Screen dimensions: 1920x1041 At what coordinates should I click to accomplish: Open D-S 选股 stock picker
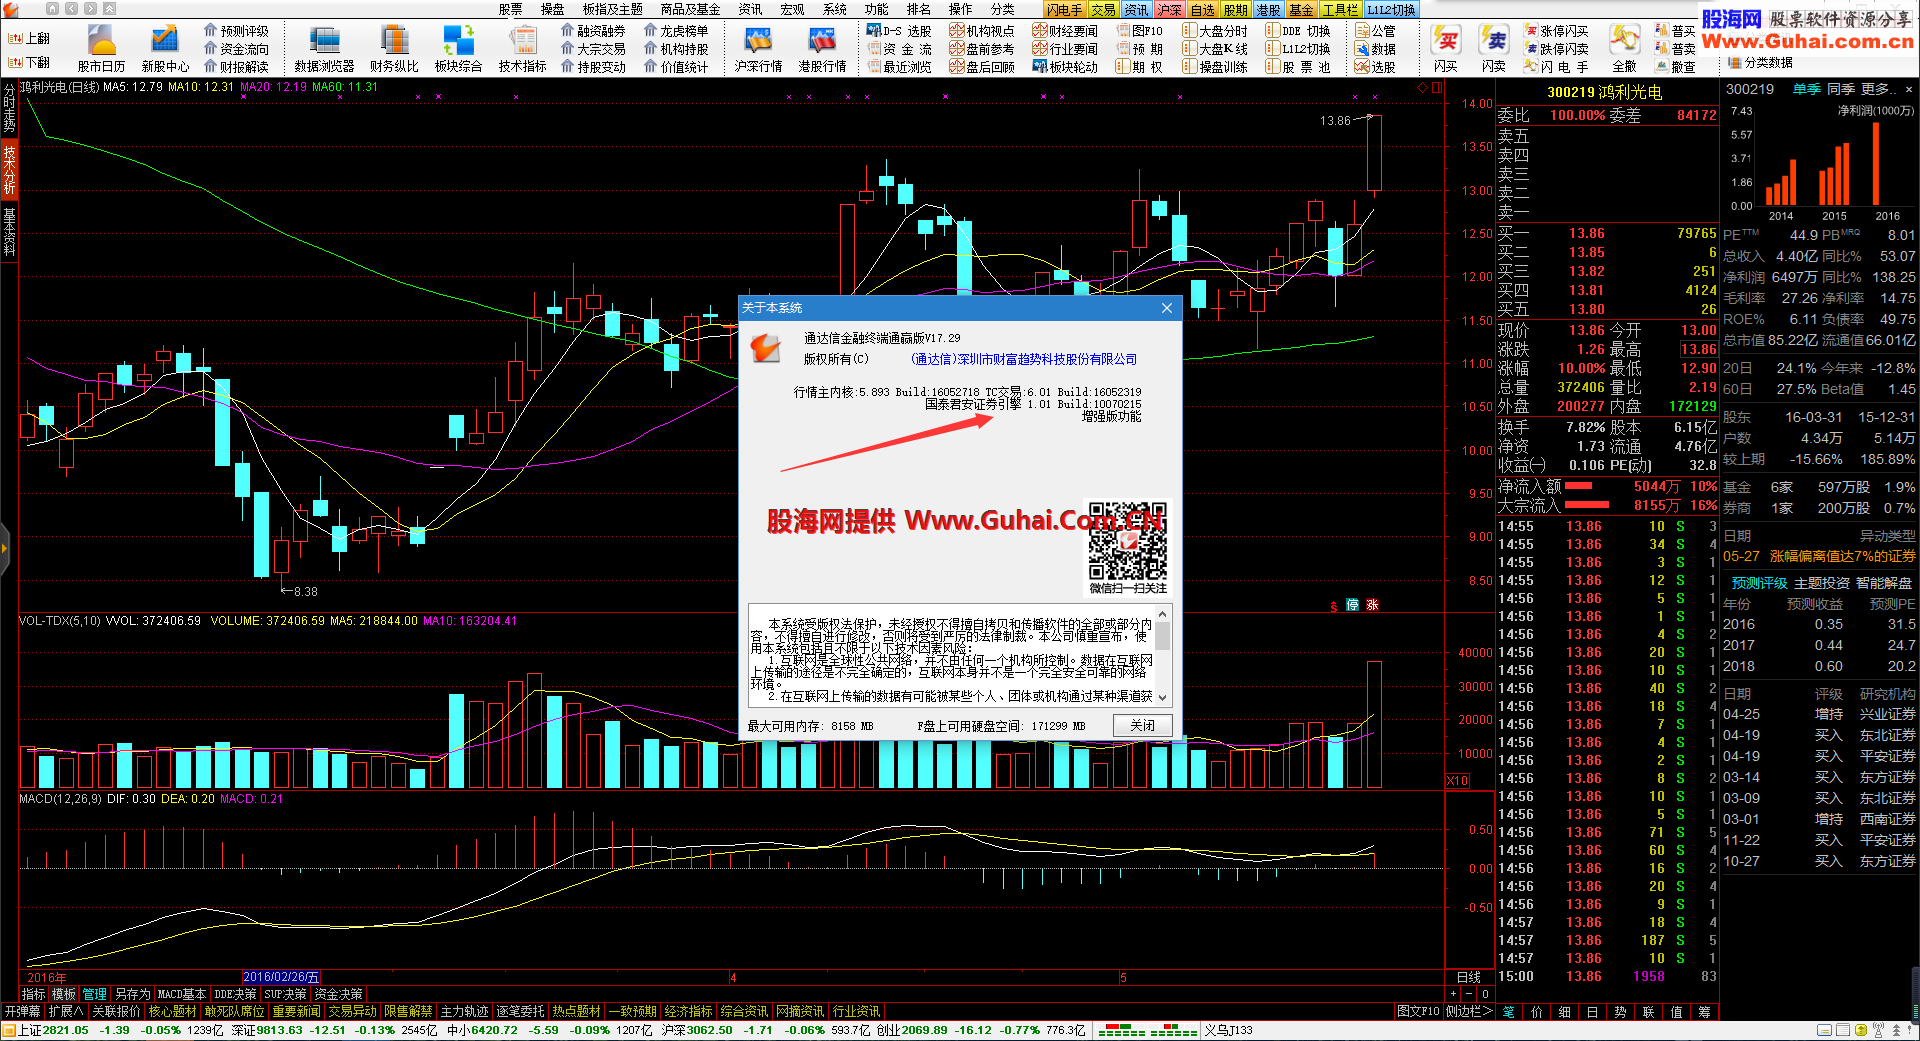click(x=899, y=31)
